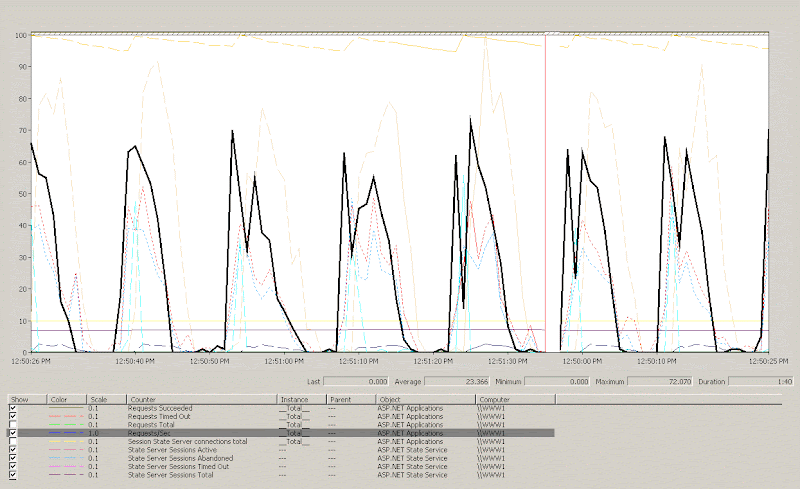Toggle Show checkbox for Requests Succeeded
Screen dimensions: 800x489
tap(13, 408)
